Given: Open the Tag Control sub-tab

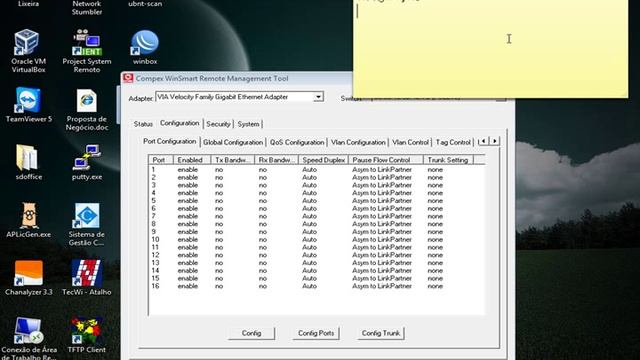Looking at the screenshot, I should 453,142.
